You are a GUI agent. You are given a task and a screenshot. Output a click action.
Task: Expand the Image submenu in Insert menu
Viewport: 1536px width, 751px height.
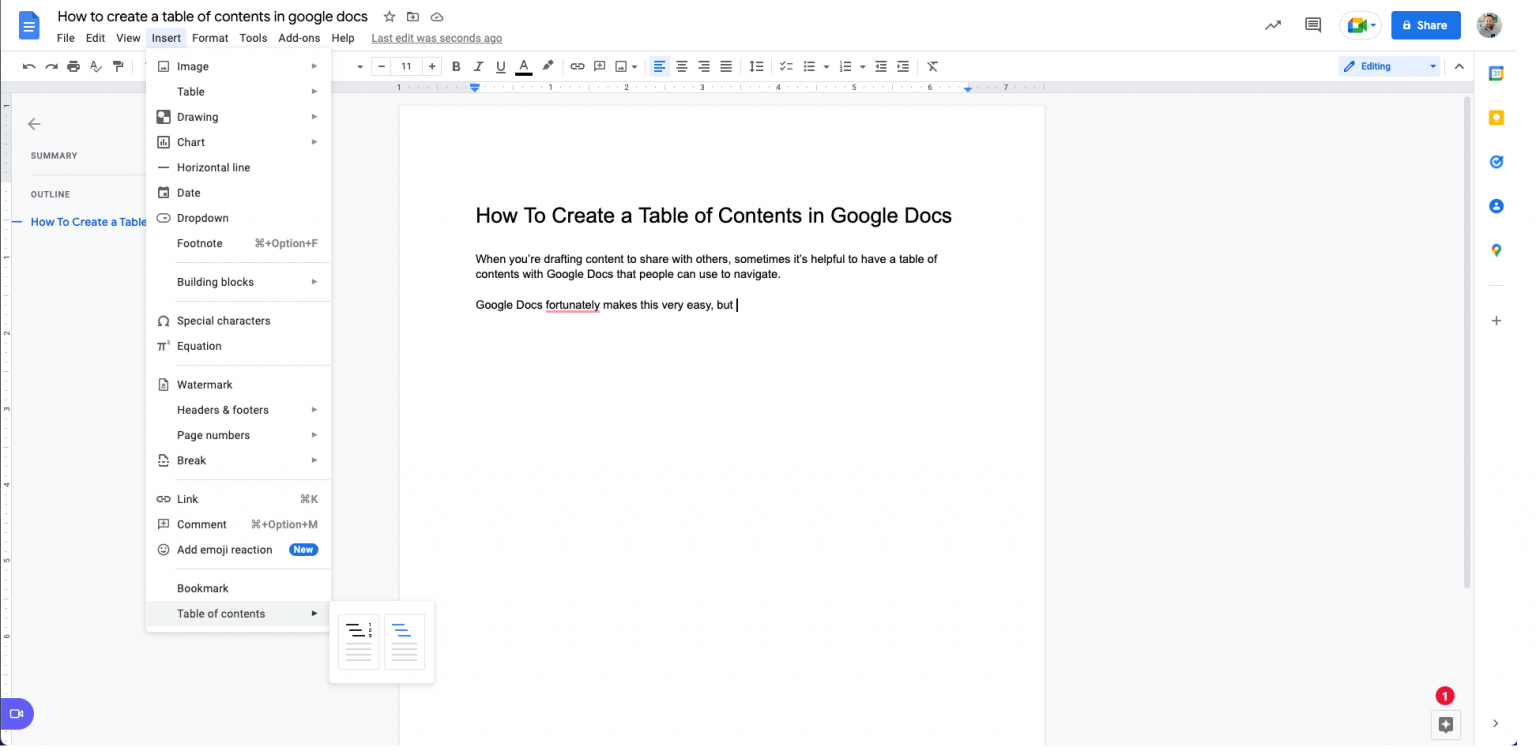tap(238, 67)
